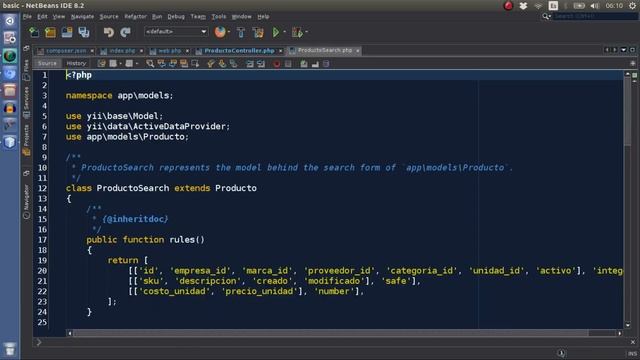Close the ProductoController.php tab
The width and height of the screenshot is (640, 360).
coord(280,51)
